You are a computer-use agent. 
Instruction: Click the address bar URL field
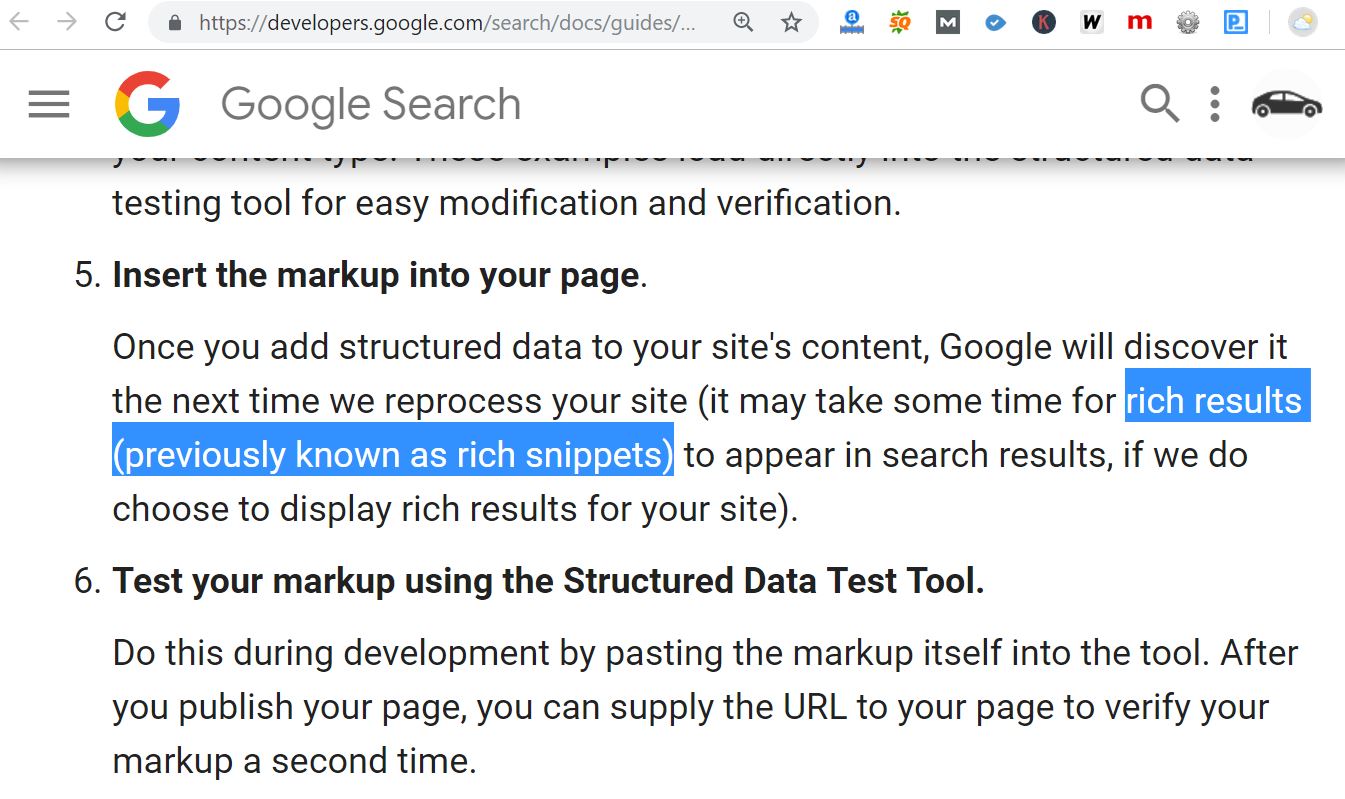tap(446, 22)
